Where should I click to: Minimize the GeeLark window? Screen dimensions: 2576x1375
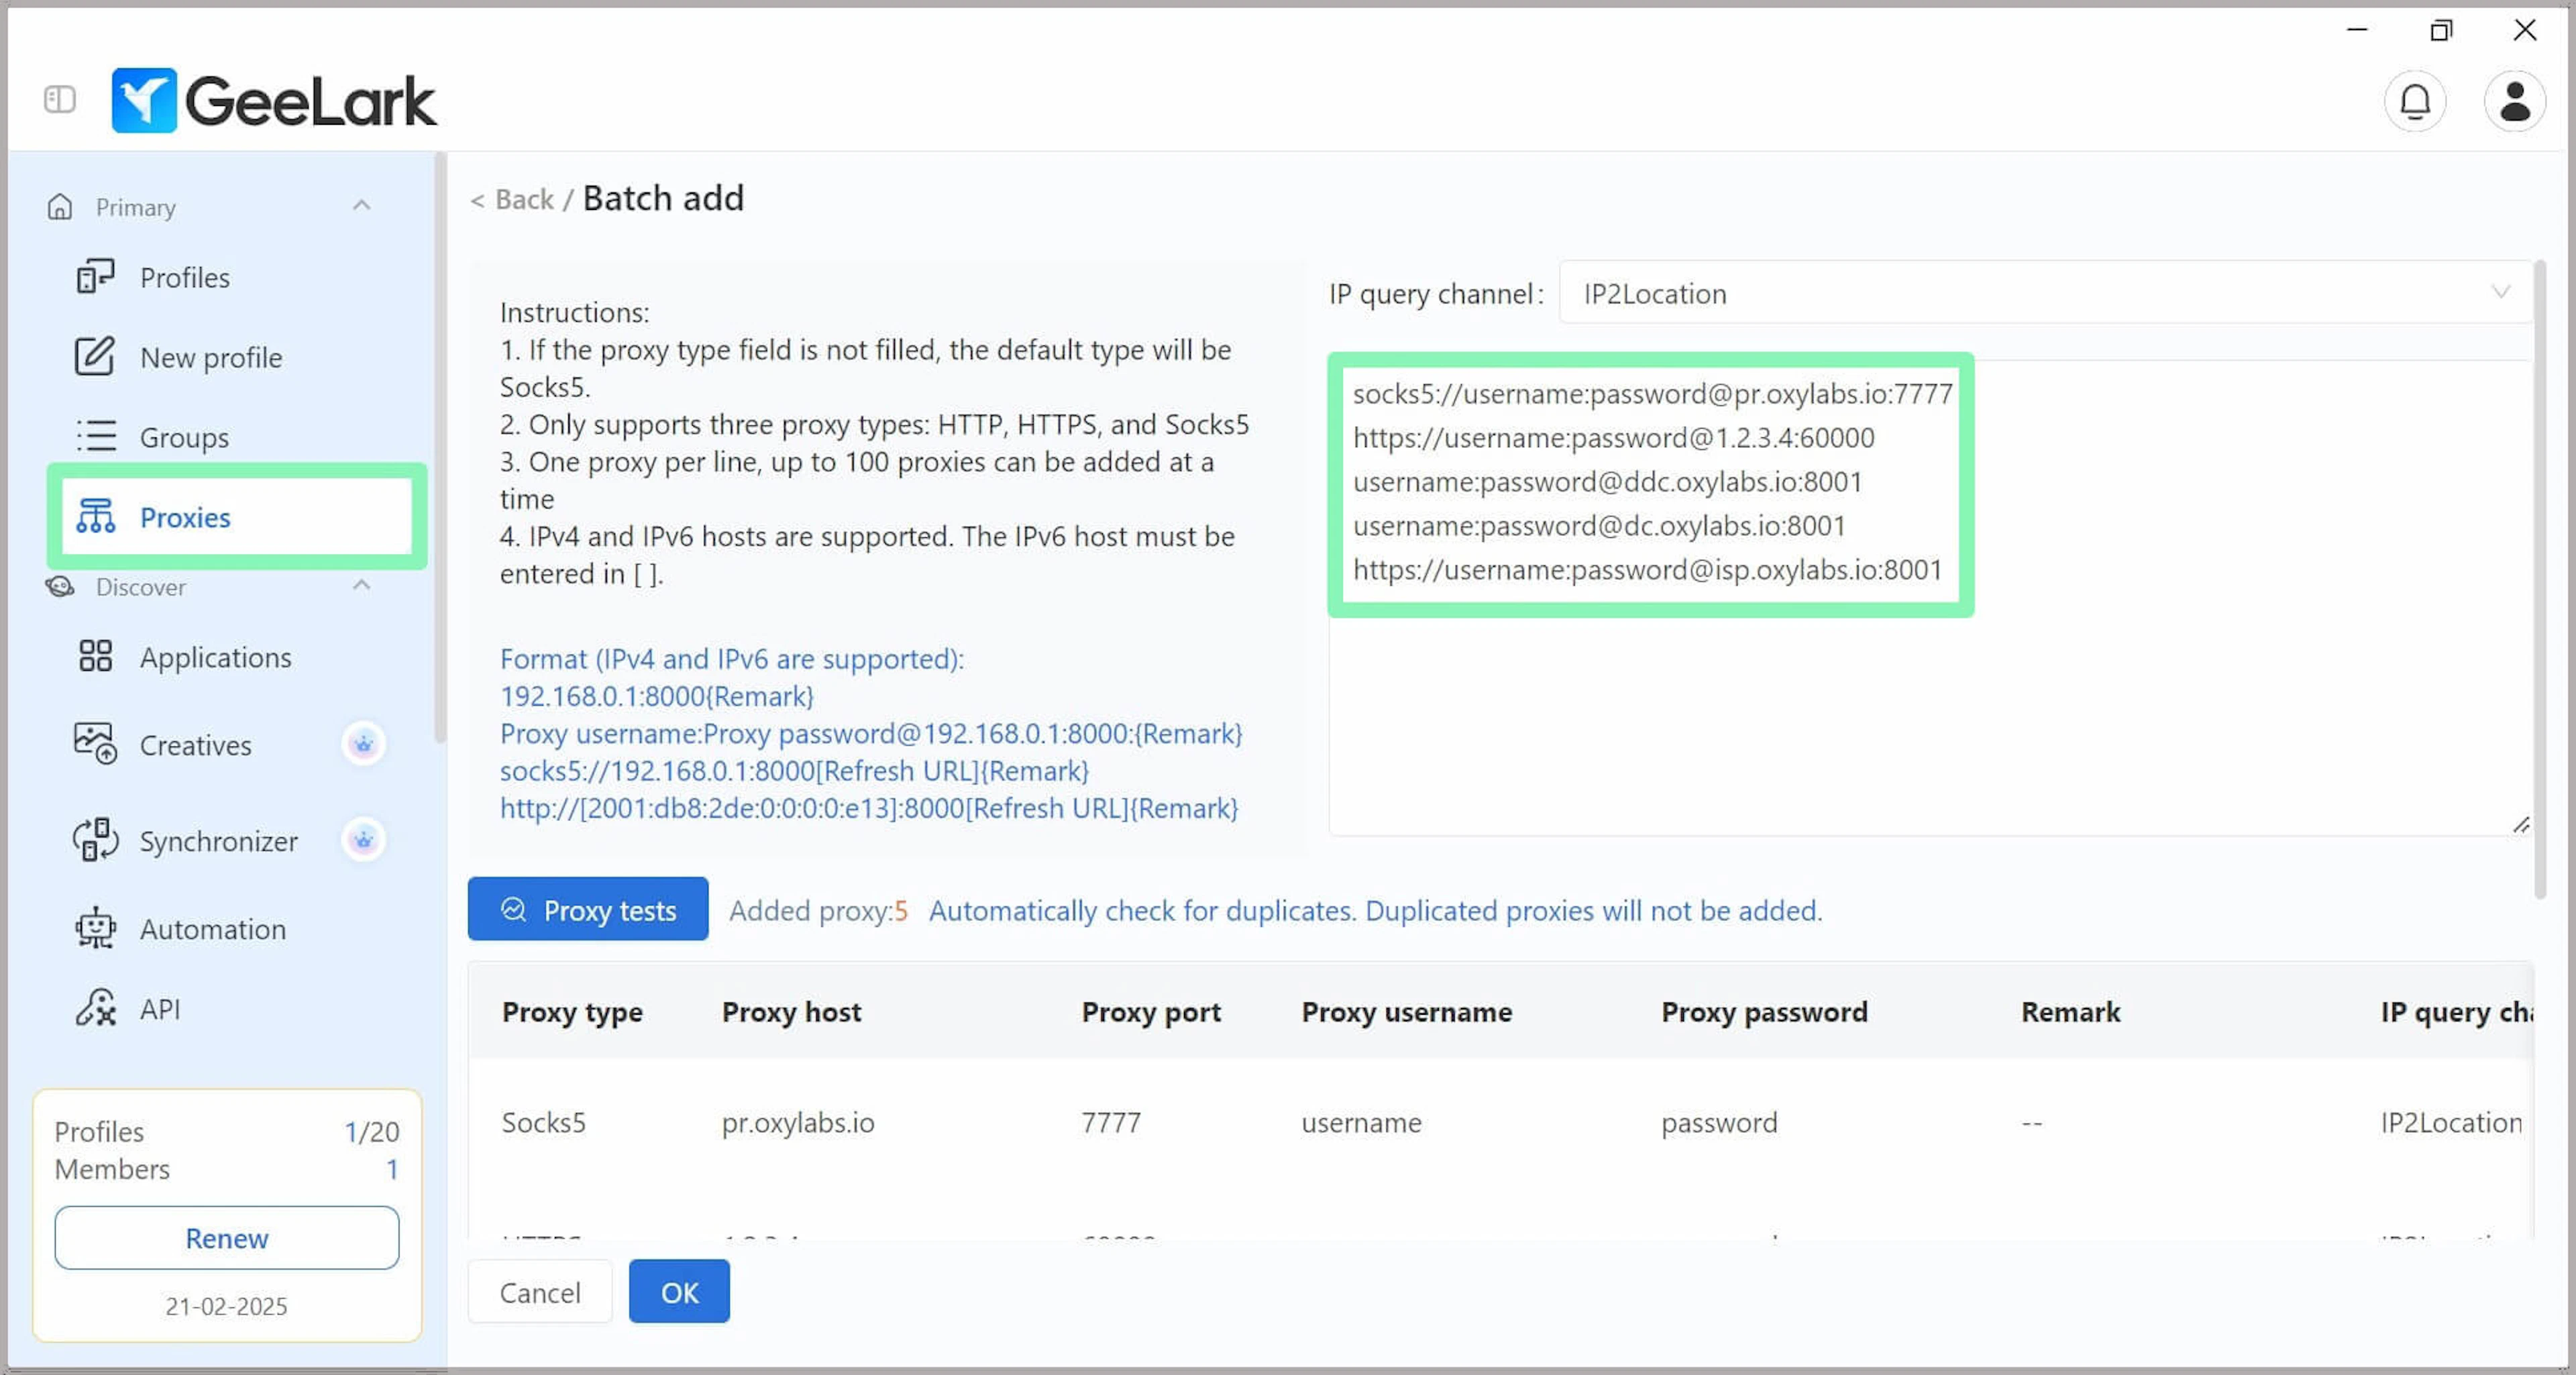pos(2357,30)
